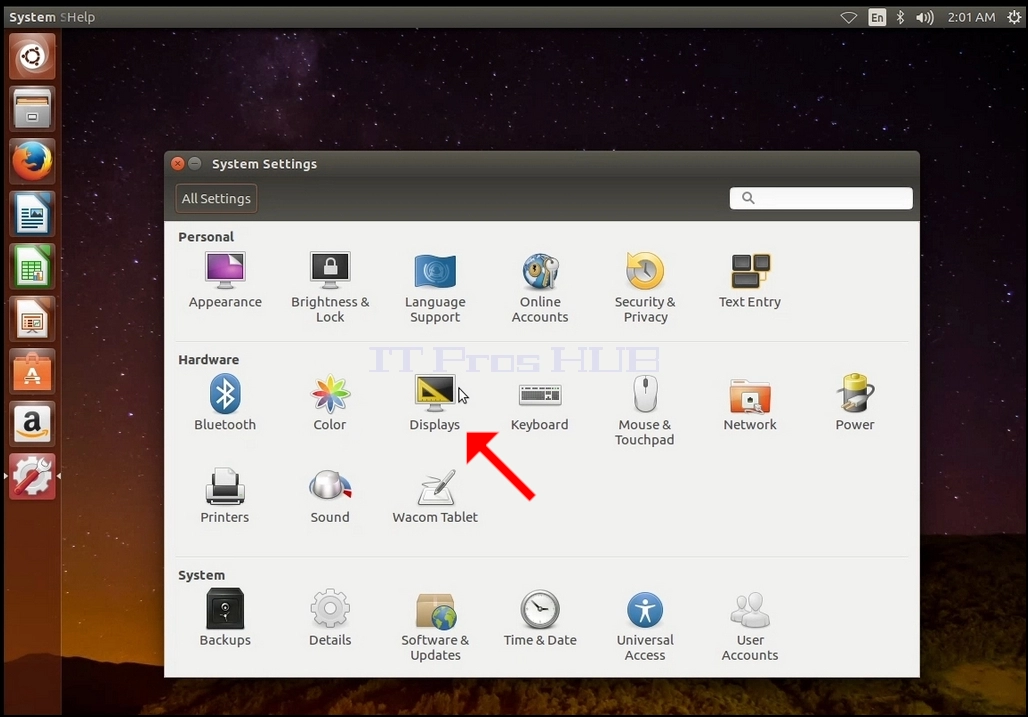This screenshot has width=1028, height=717.
Task: Open the network indicator in the top panel
Action: [848, 18]
